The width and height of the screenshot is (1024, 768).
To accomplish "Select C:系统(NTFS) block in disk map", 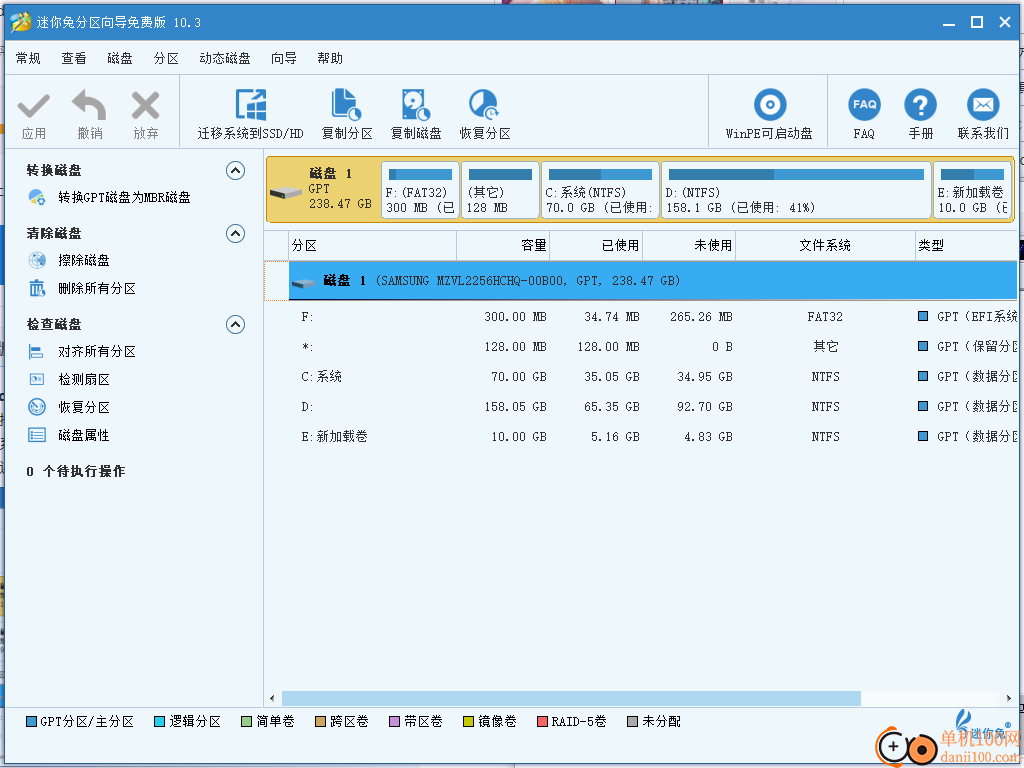I will coord(600,190).
